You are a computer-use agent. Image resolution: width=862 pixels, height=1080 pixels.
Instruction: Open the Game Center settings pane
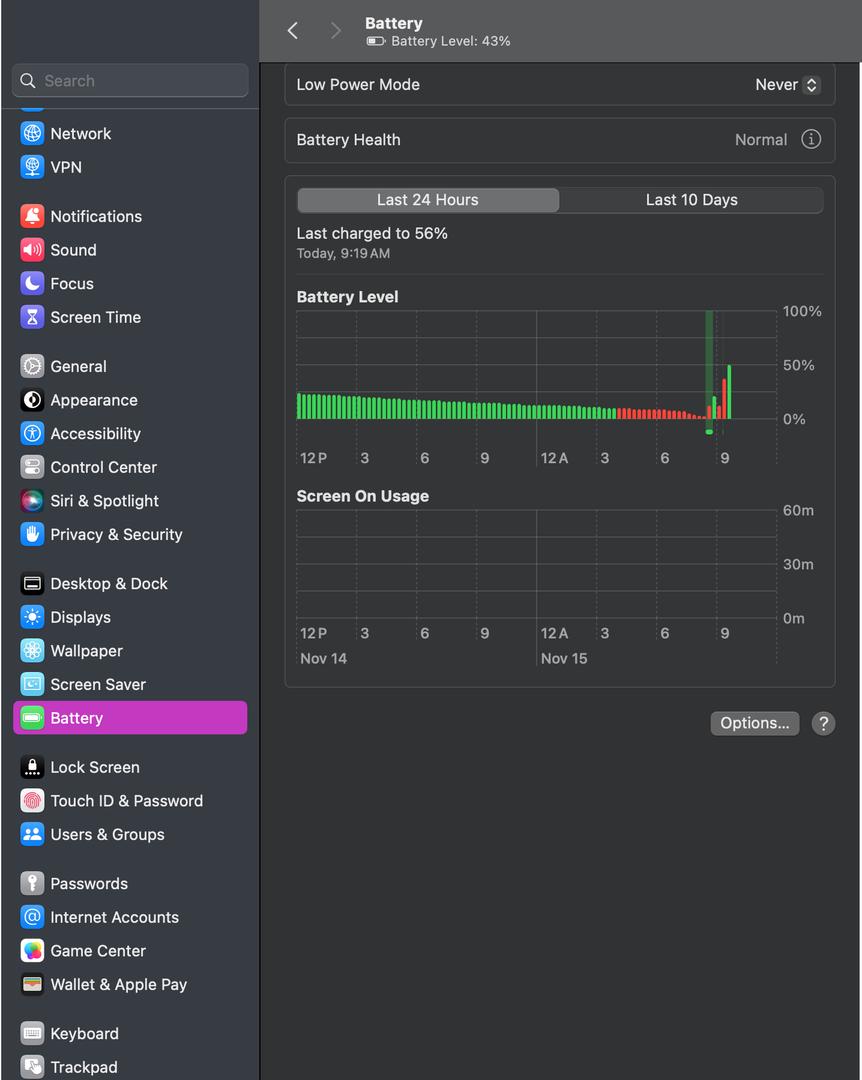pos(97,951)
